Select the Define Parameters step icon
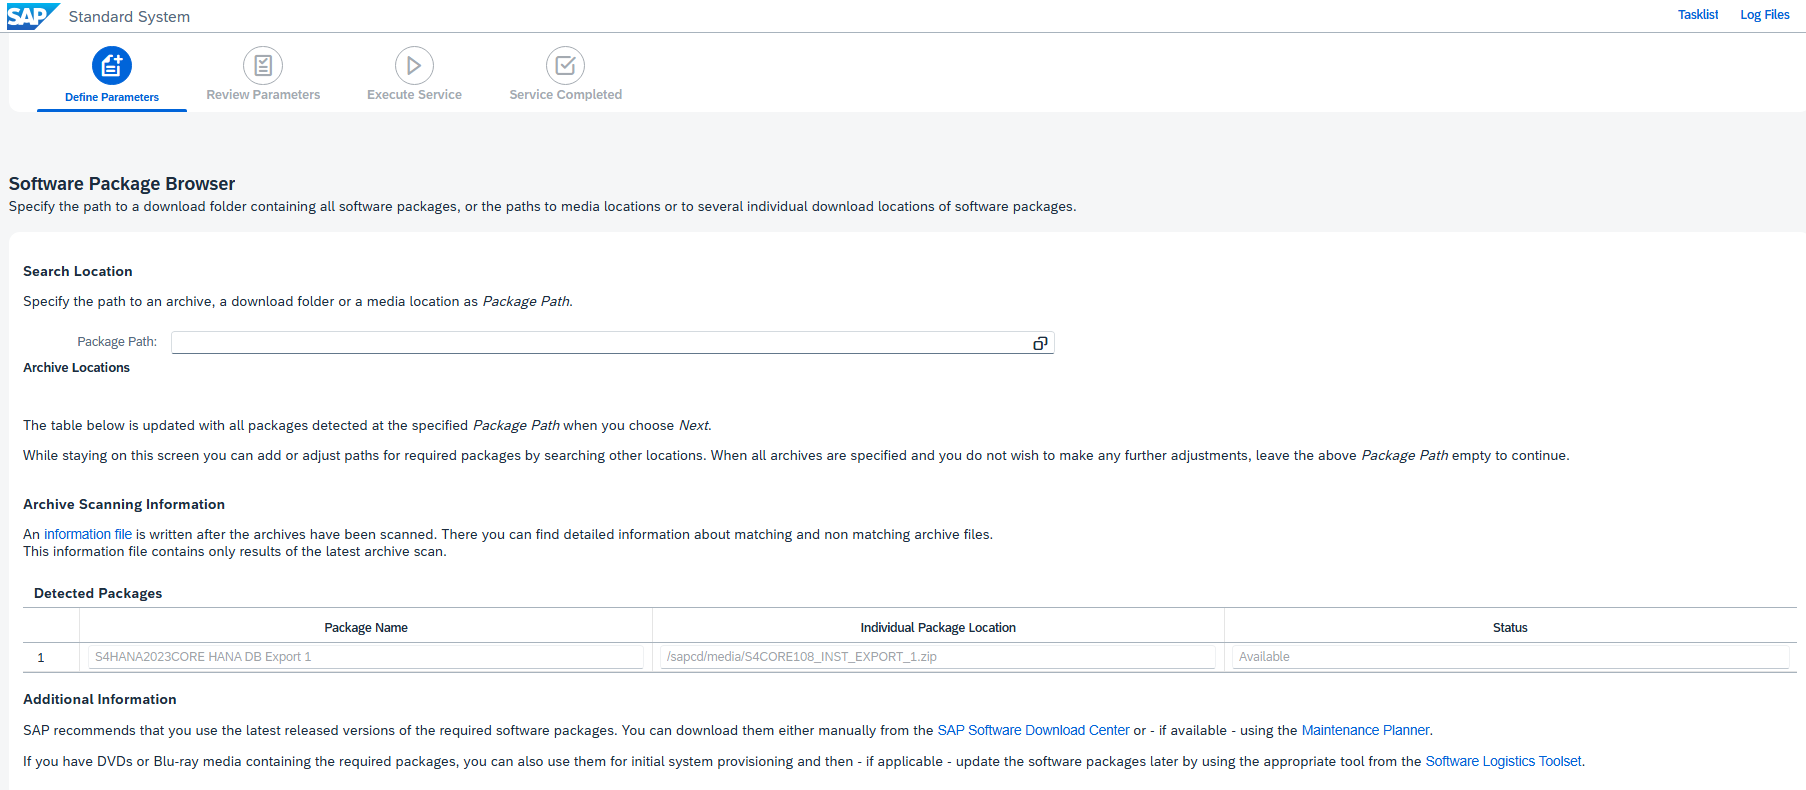This screenshot has height=790, width=1806. click(112, 66)
